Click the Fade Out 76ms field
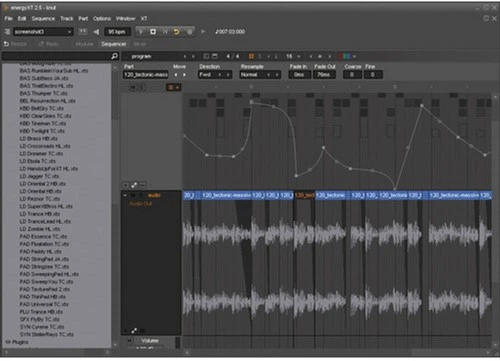Image resolution: width=500 pixels, height=361 pixels. [x=324, y=75]
